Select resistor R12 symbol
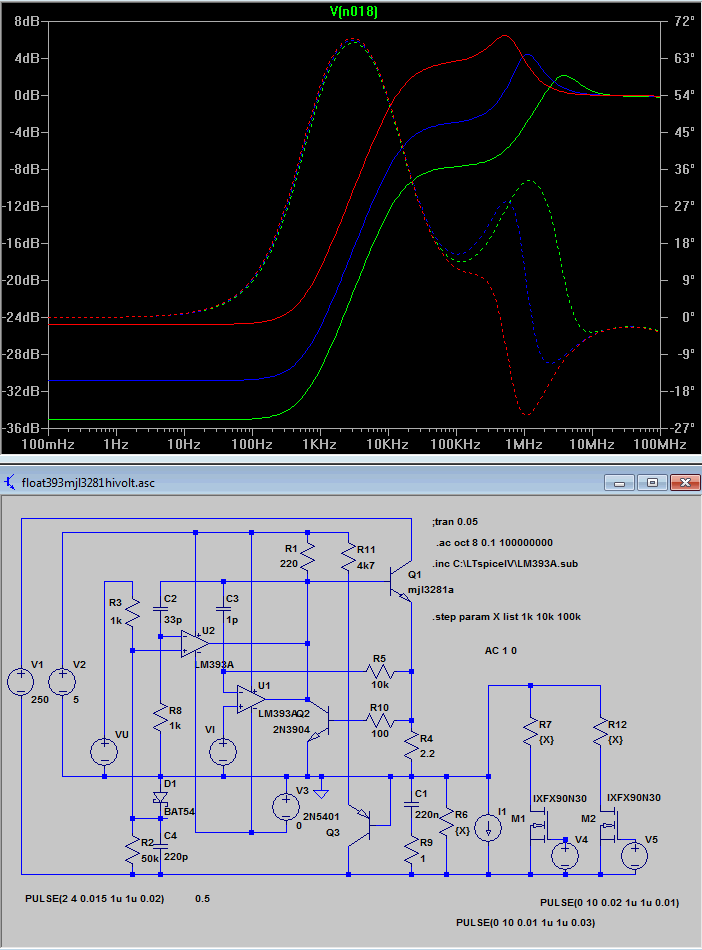Screen dimensions: 702x950 click(600, 731)
